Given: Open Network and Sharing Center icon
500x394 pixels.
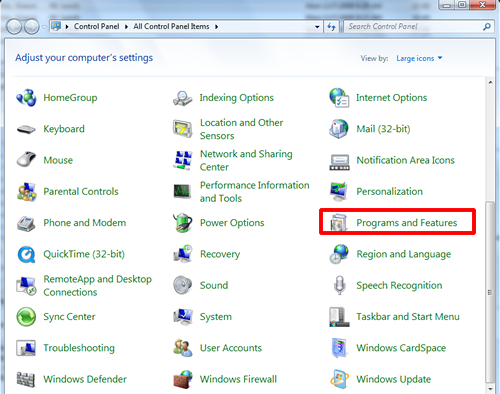Looking at the screenshot, I should (x=182, y=160).
